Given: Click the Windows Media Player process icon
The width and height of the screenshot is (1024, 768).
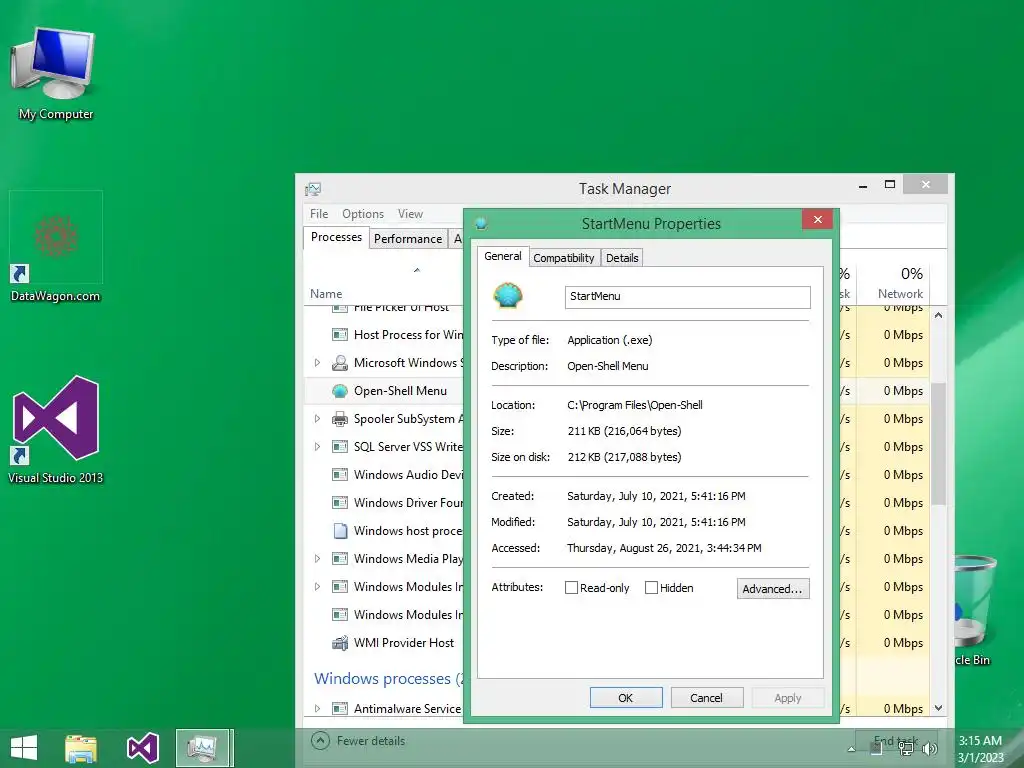Looking at the screenshot, I should [x=340, y=558].
